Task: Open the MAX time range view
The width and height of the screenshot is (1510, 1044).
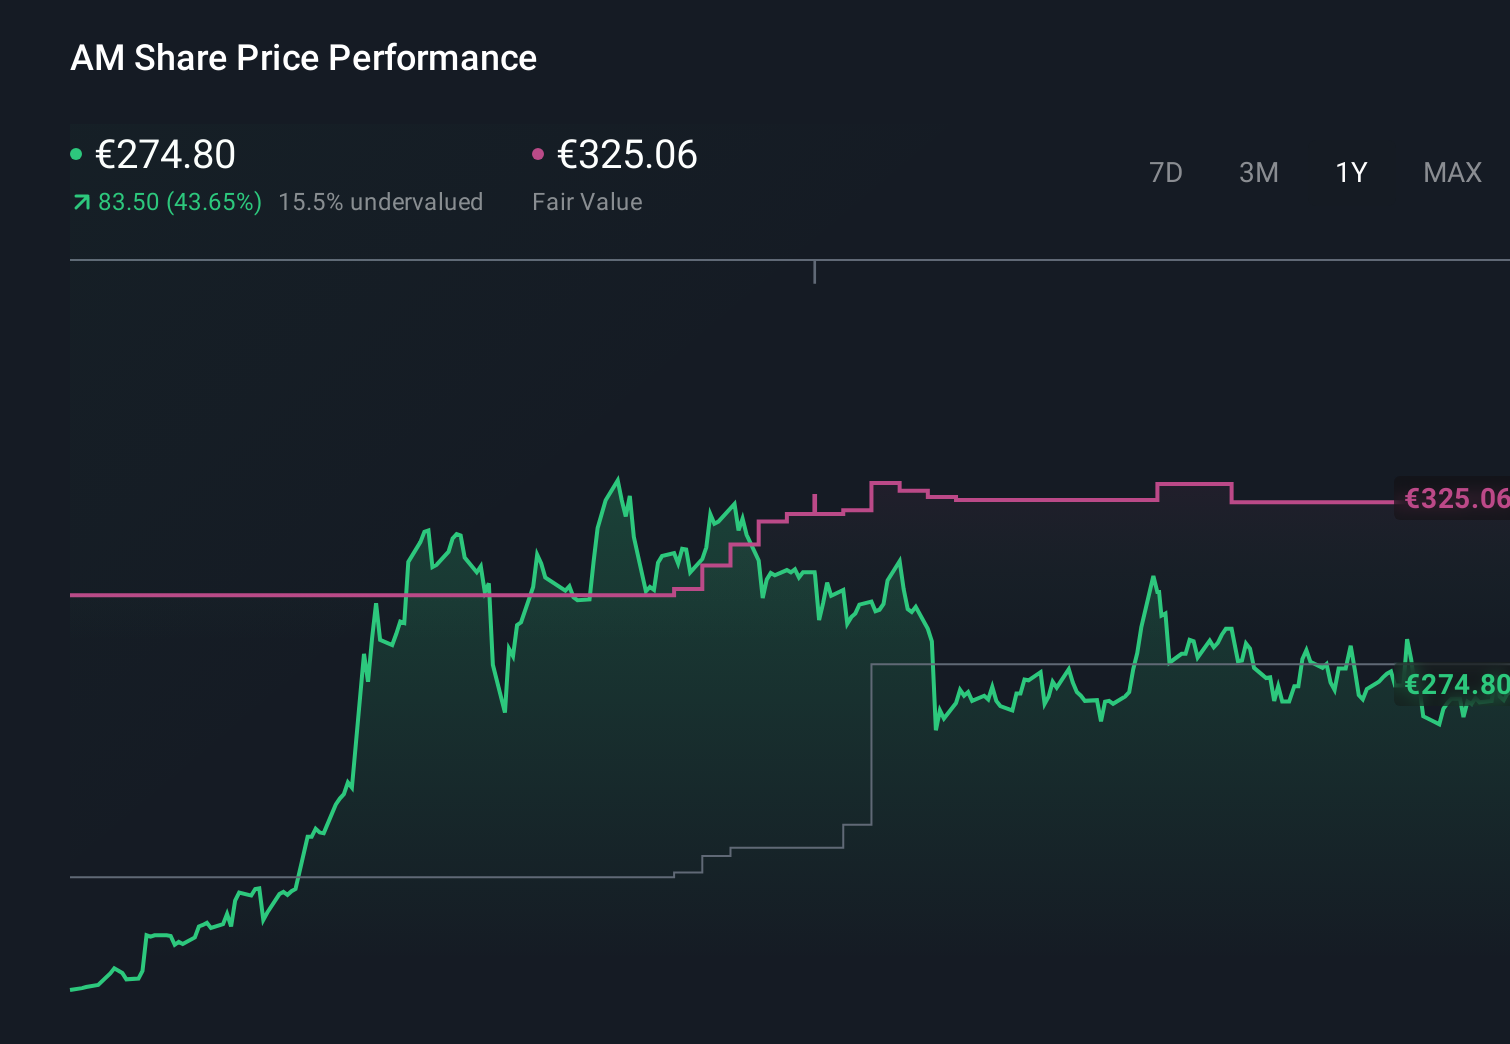Action: 1452,172
